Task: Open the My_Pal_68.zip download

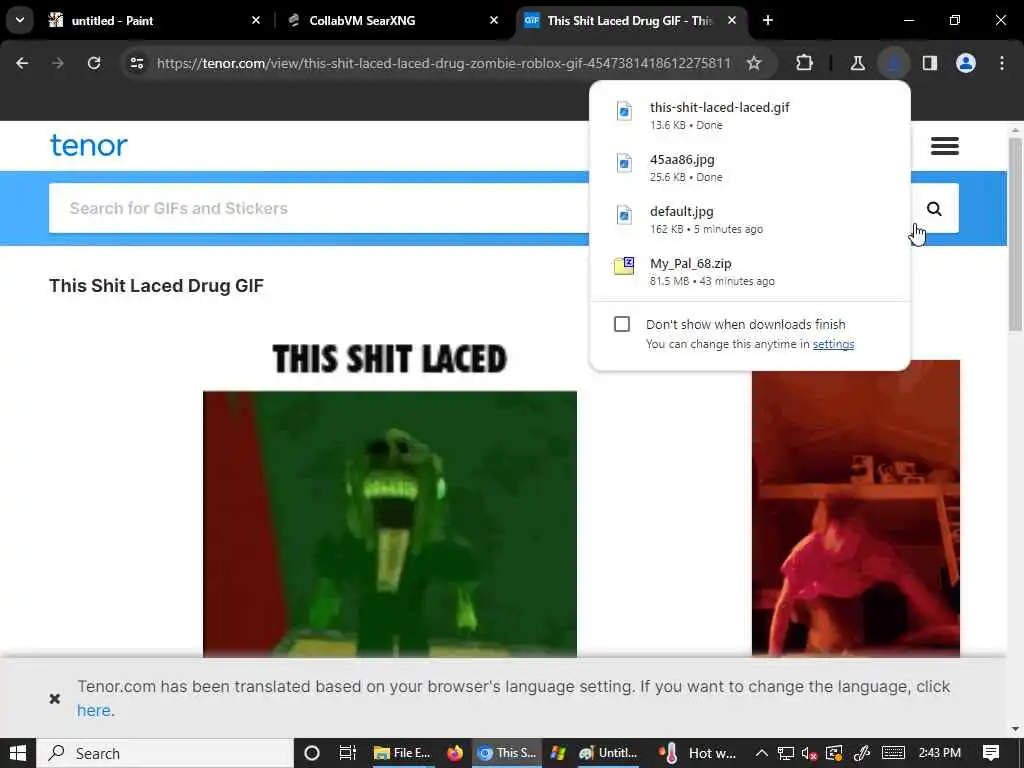Action: [x=750, y=272]
